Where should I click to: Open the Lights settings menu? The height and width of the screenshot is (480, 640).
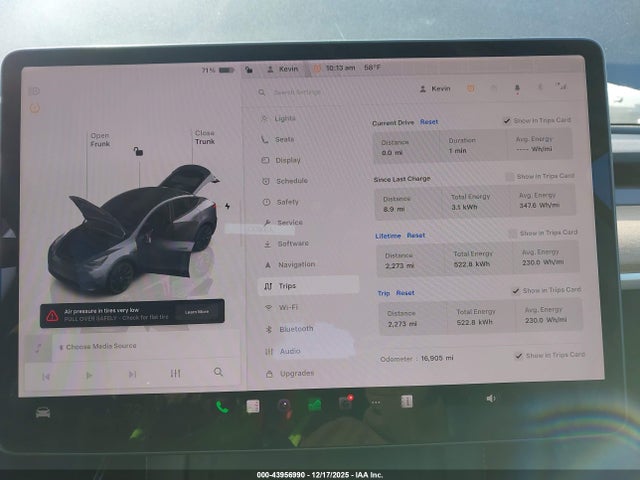tap(278, 118)
